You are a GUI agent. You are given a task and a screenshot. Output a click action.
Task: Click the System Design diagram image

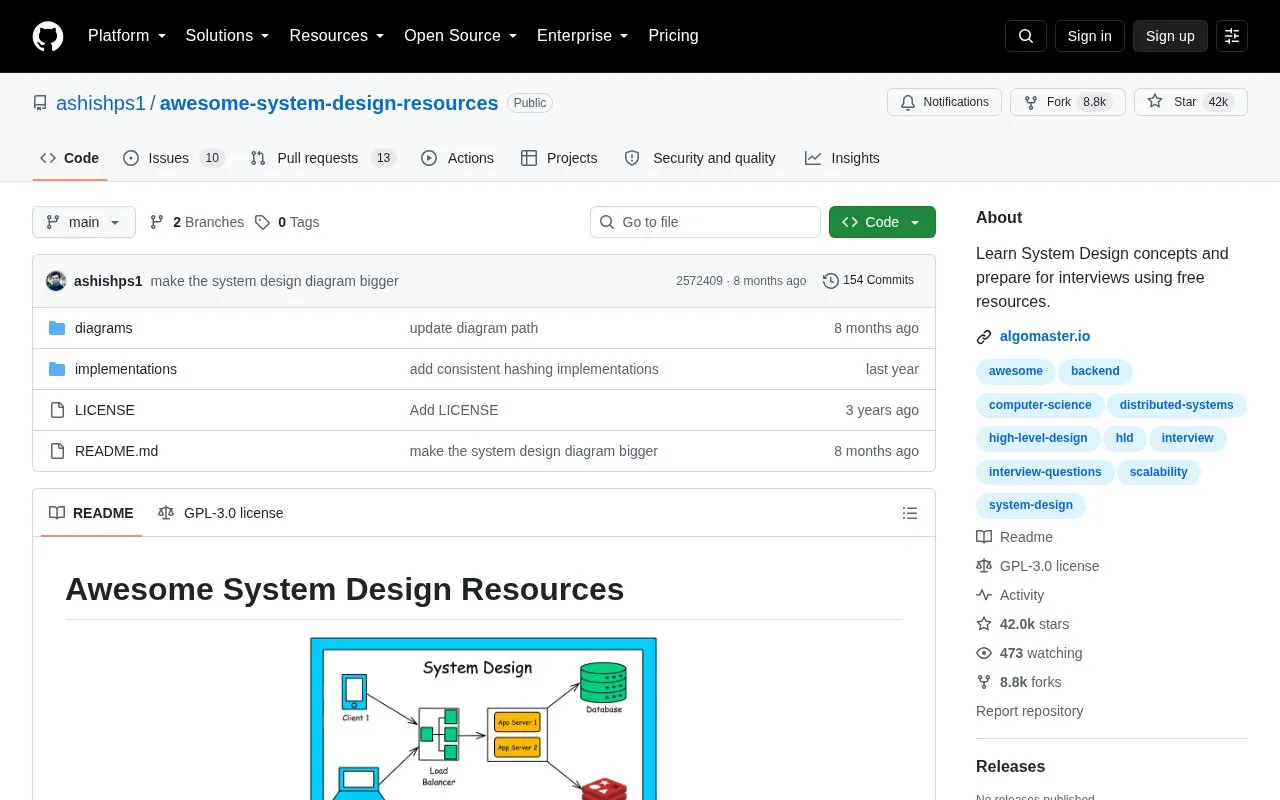(x=483, y=718)
